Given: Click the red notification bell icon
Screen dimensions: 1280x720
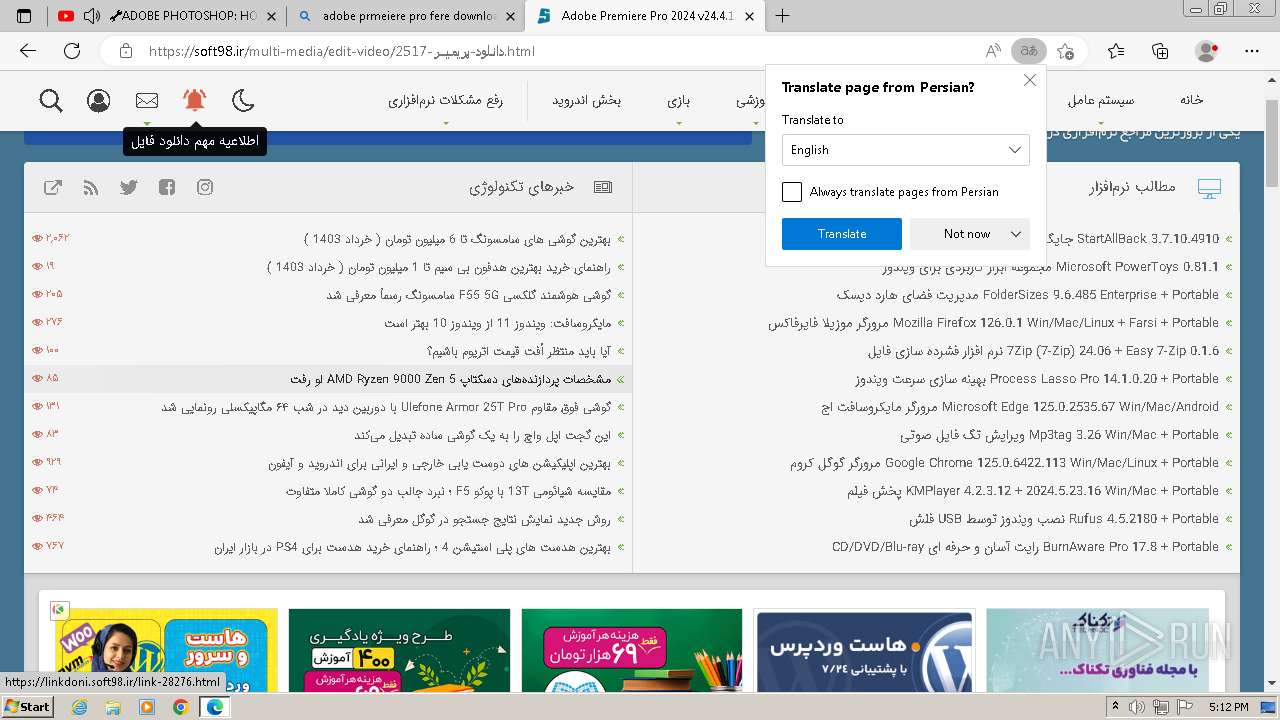Looking at the screenshot, I should [194, 100].
